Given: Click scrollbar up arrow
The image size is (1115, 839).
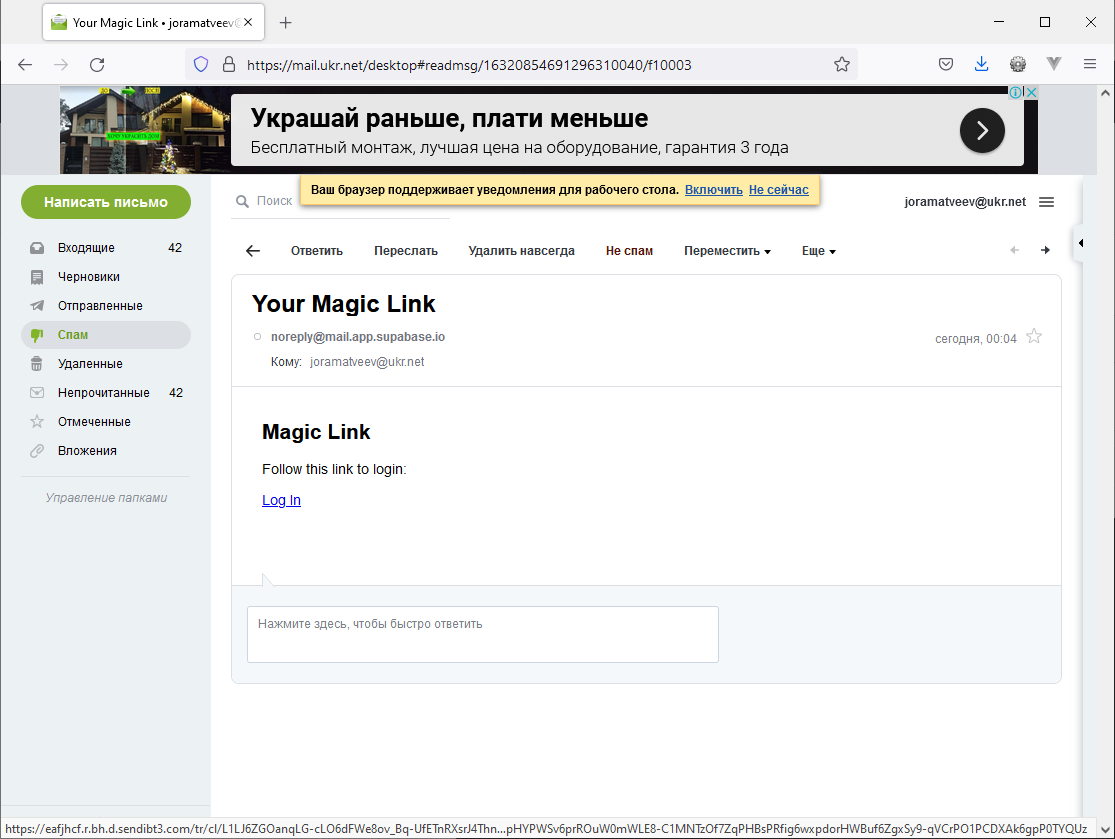Looking at the screenshot, I should tap(1105, 92).
